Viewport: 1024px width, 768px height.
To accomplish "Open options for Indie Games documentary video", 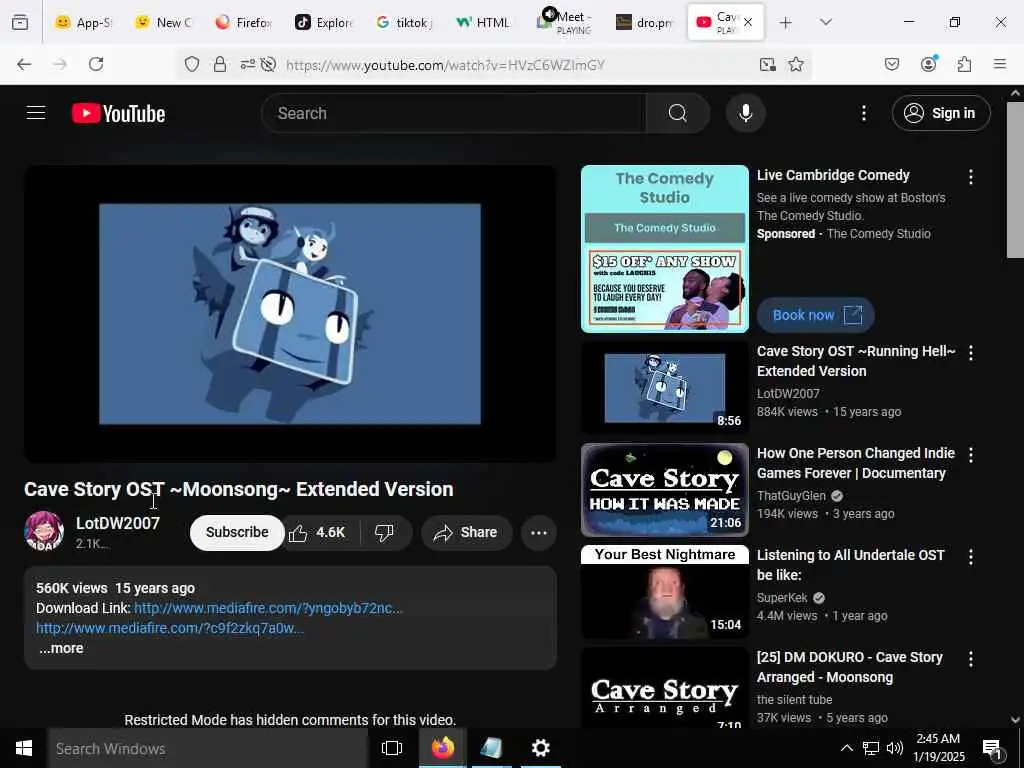I will click(970, 455).
